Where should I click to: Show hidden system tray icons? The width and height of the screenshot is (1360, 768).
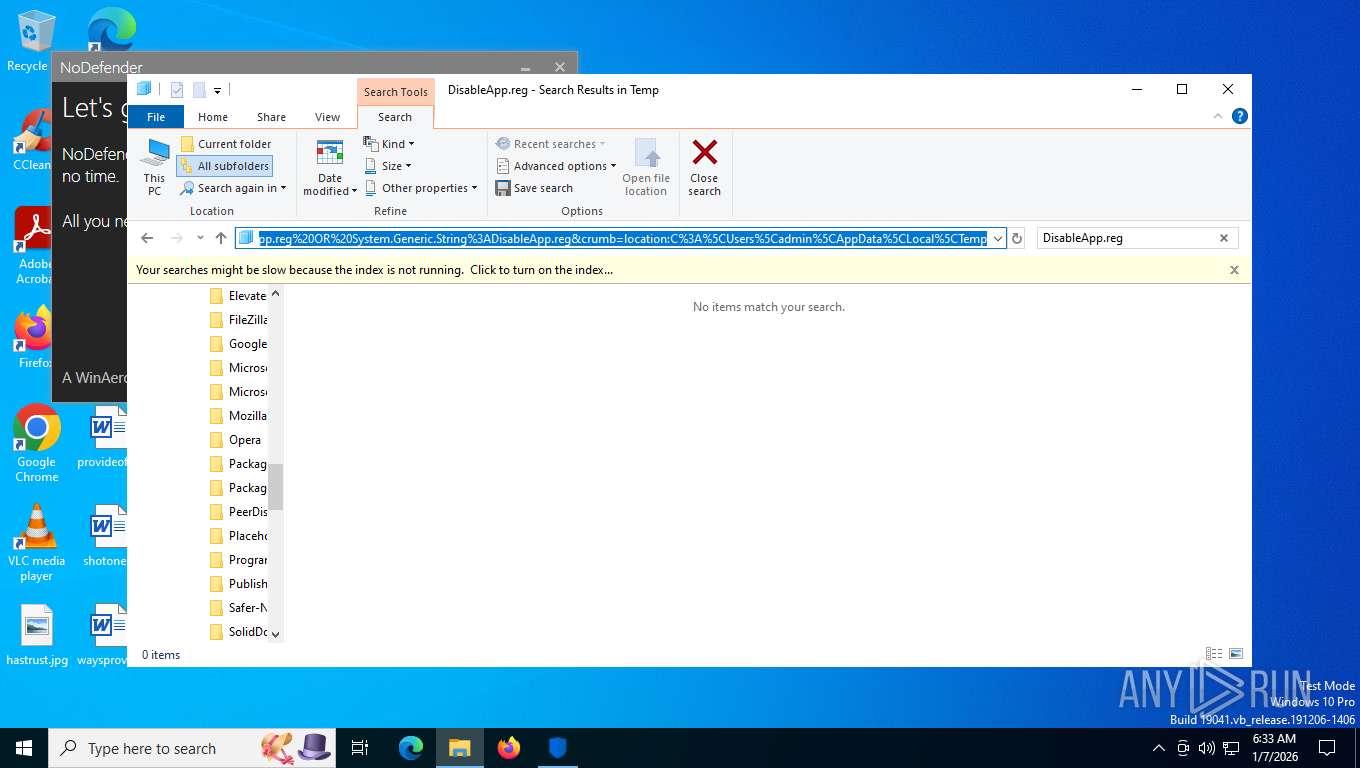[1159, 748]
